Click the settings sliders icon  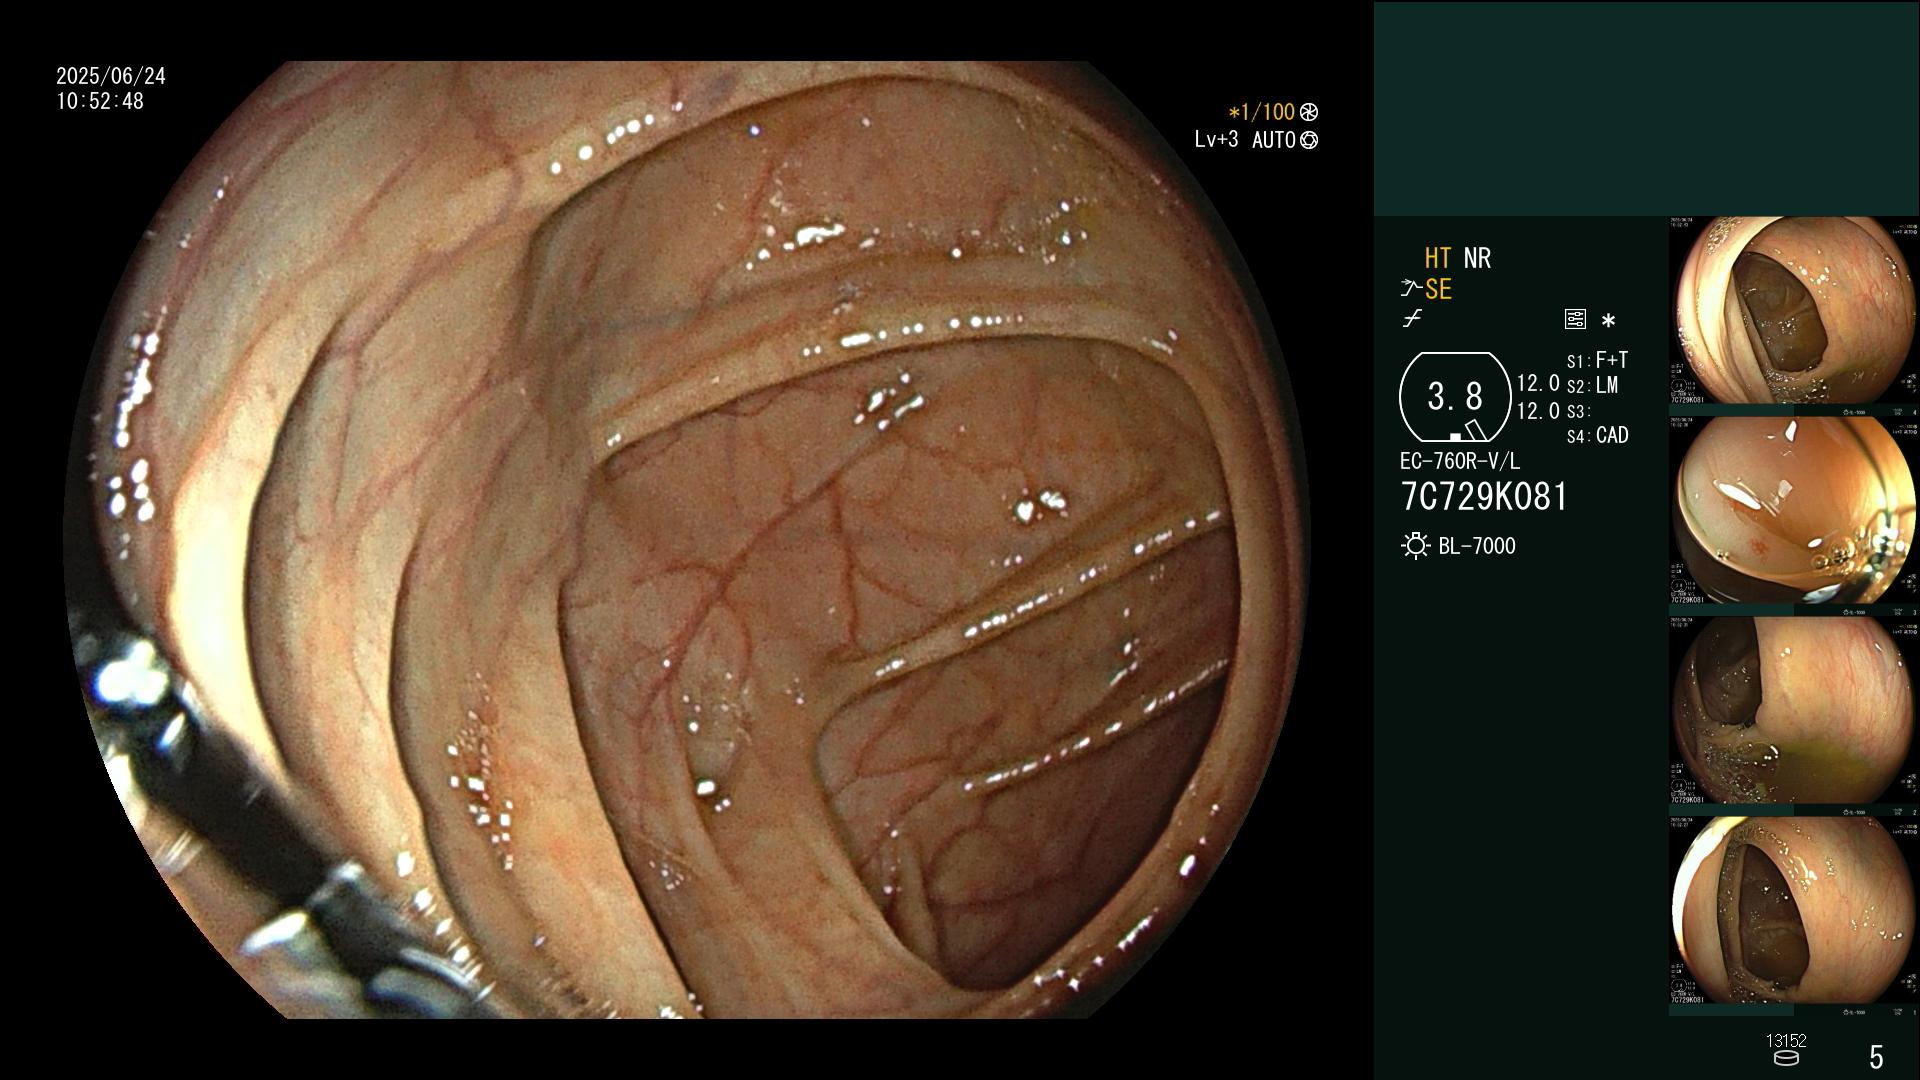1575,320
